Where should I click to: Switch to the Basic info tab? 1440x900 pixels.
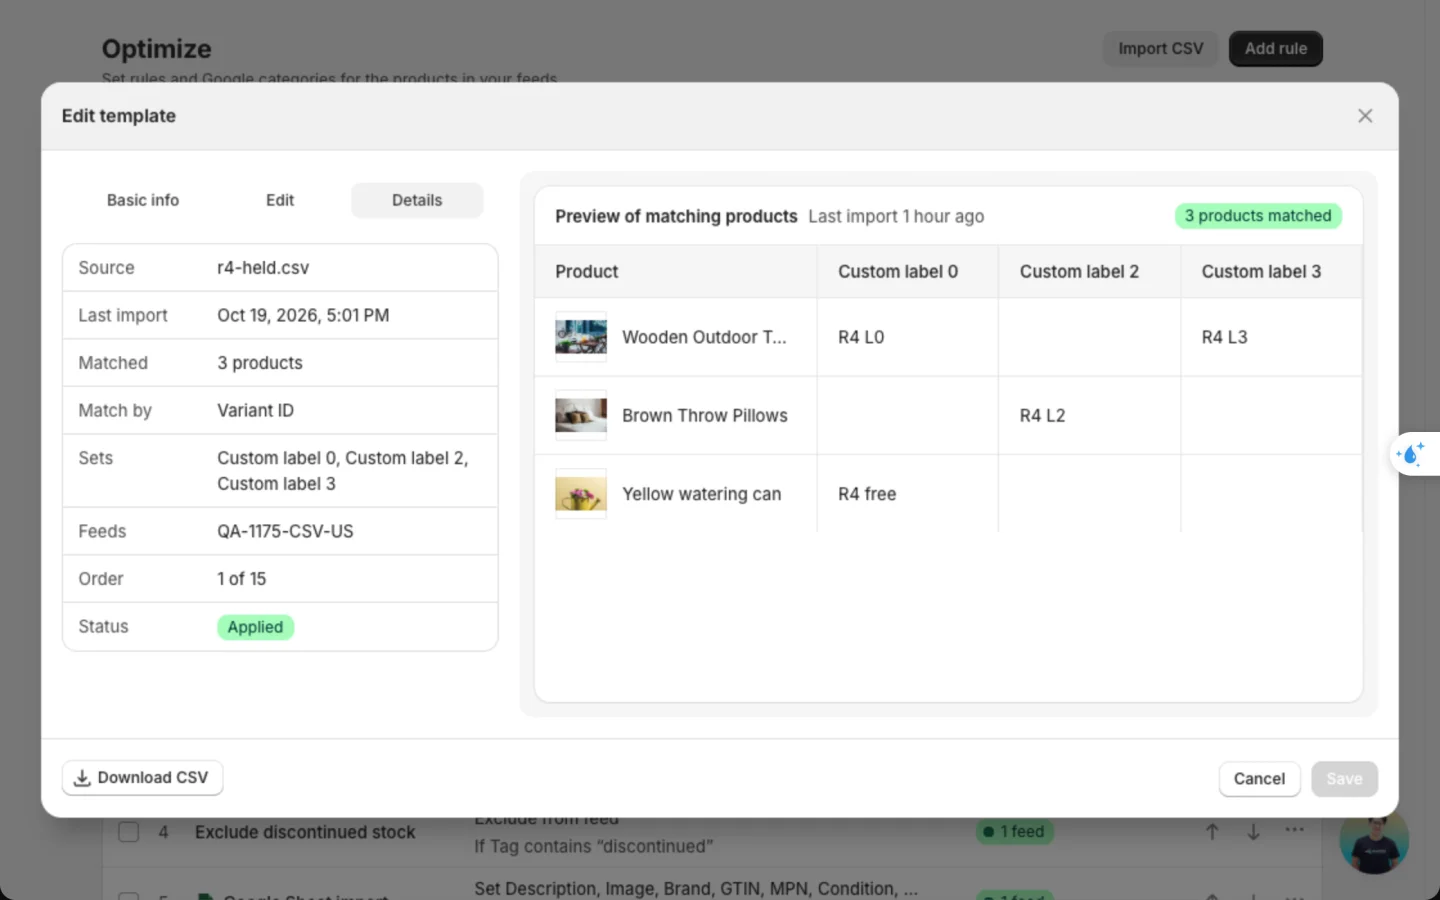(143, 200)
